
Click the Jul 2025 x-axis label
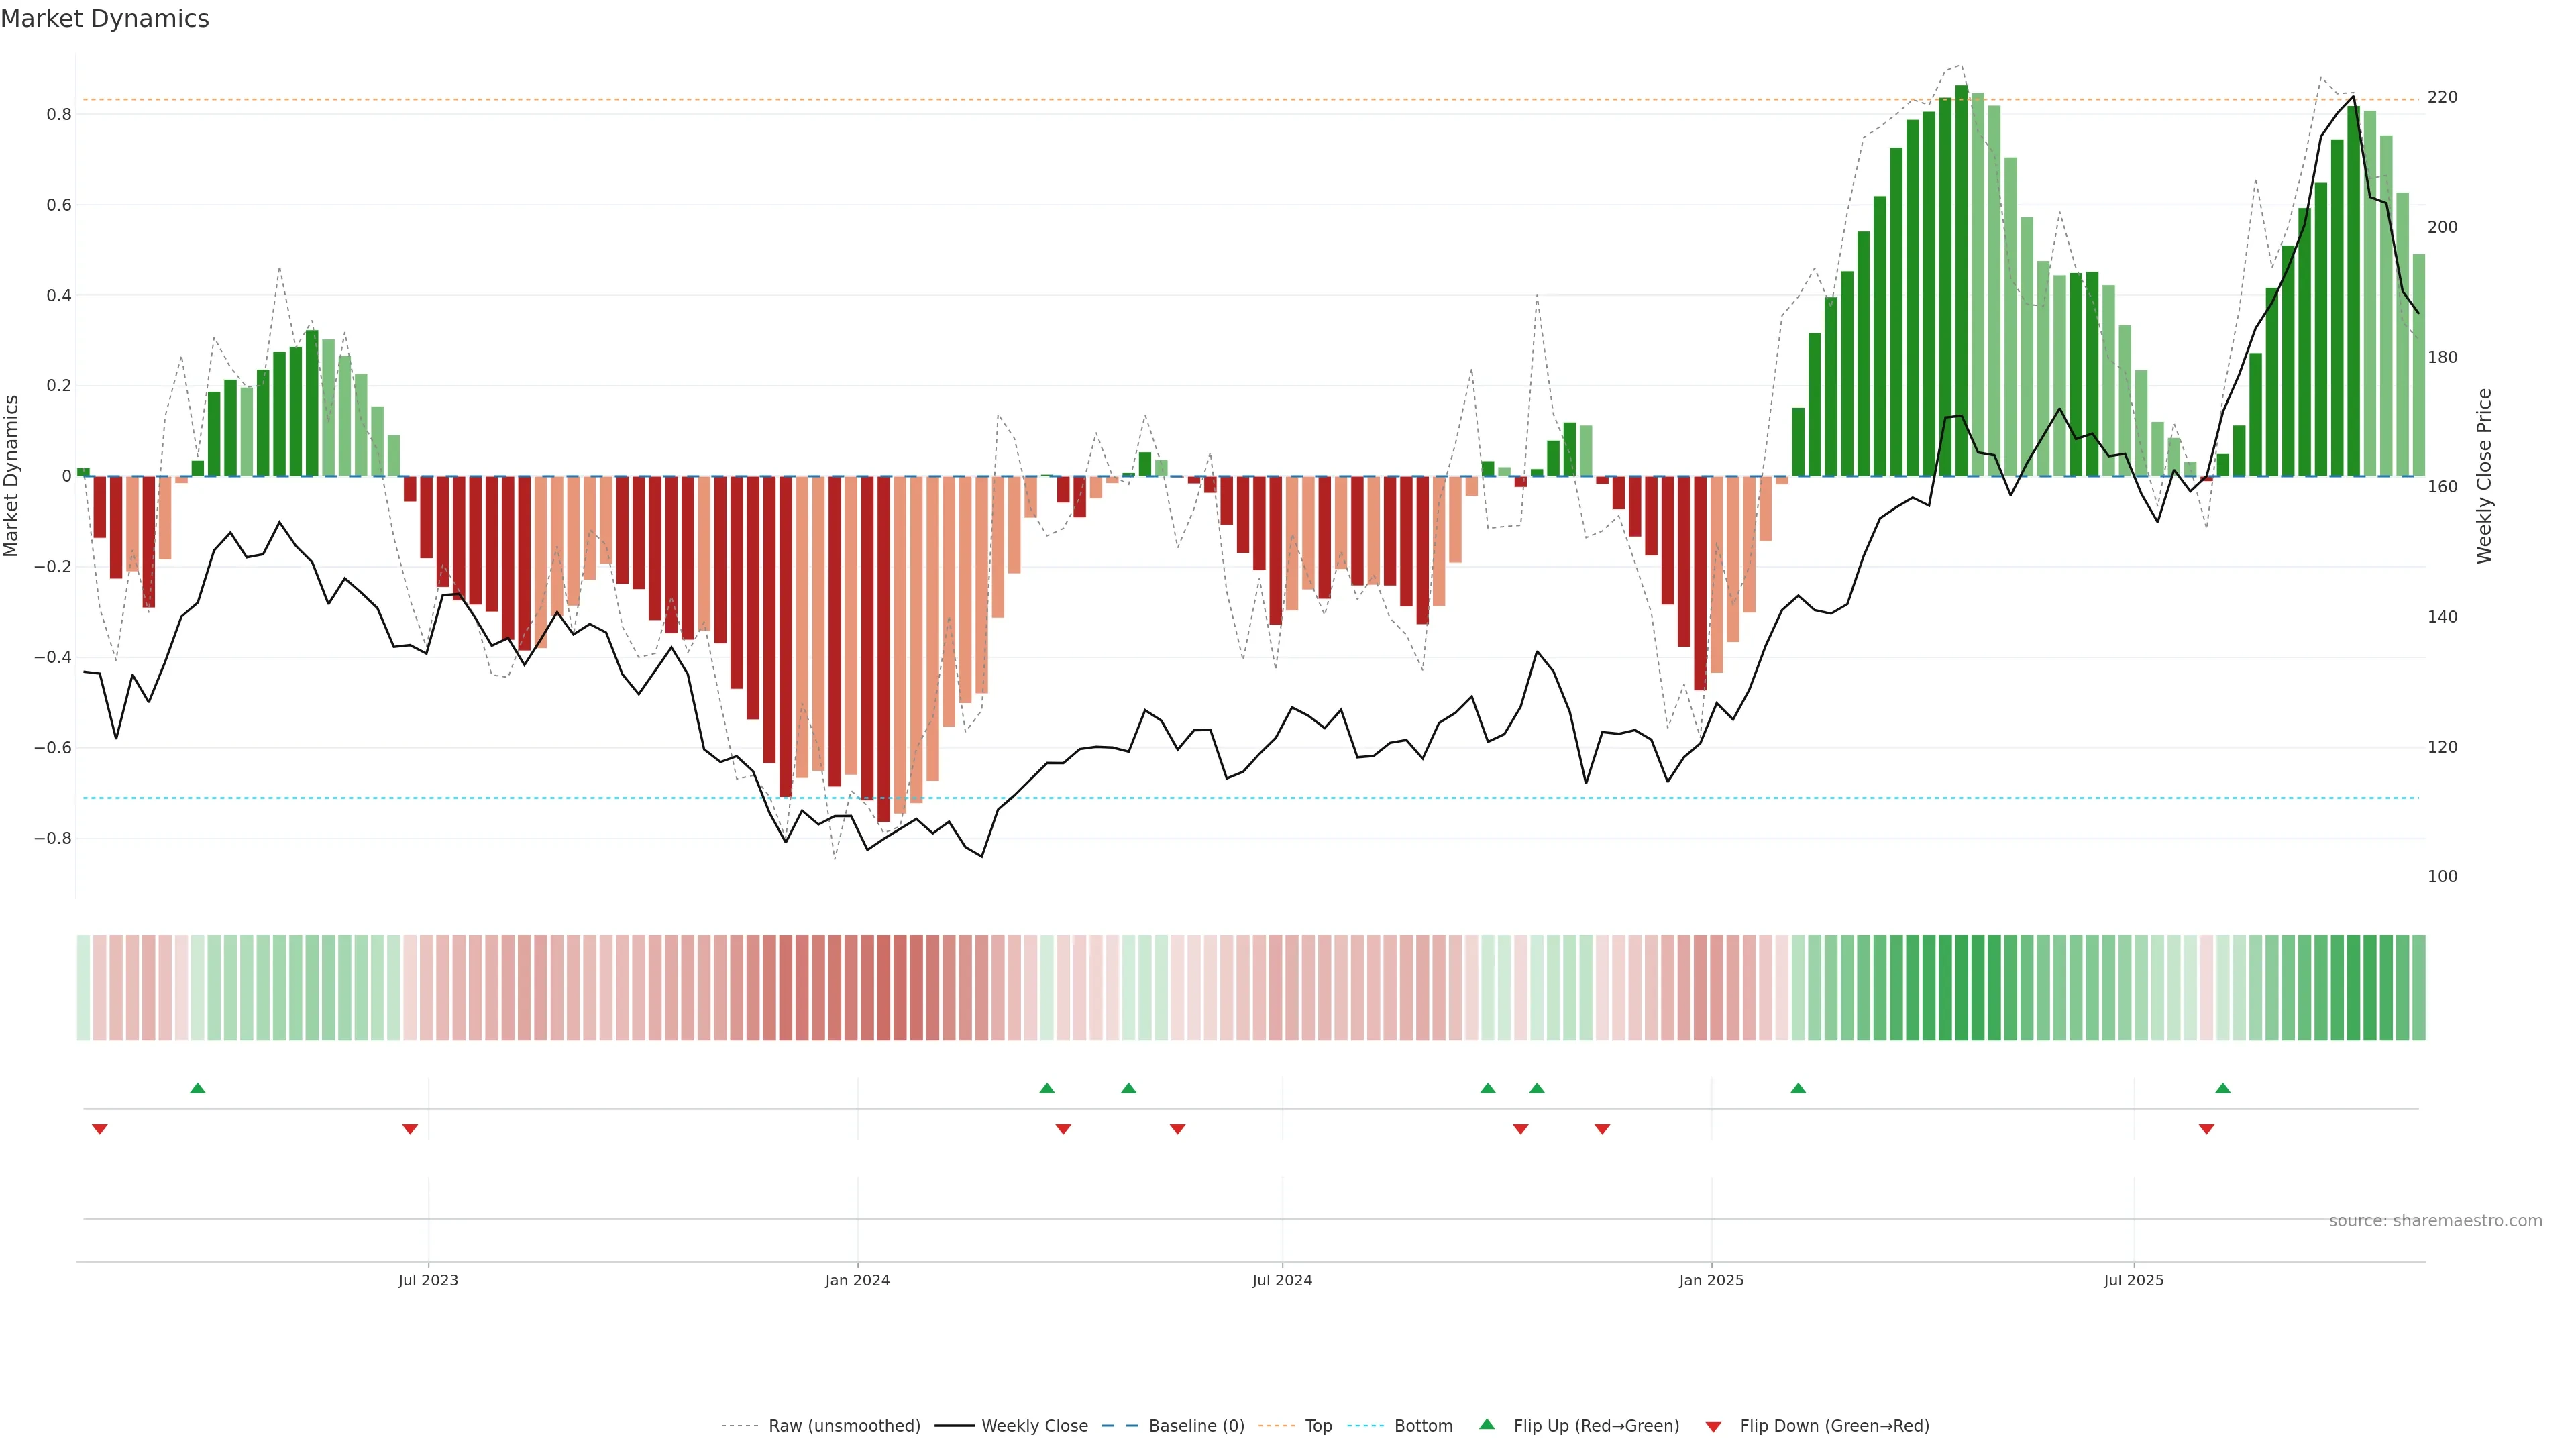click(2133, 1280)
